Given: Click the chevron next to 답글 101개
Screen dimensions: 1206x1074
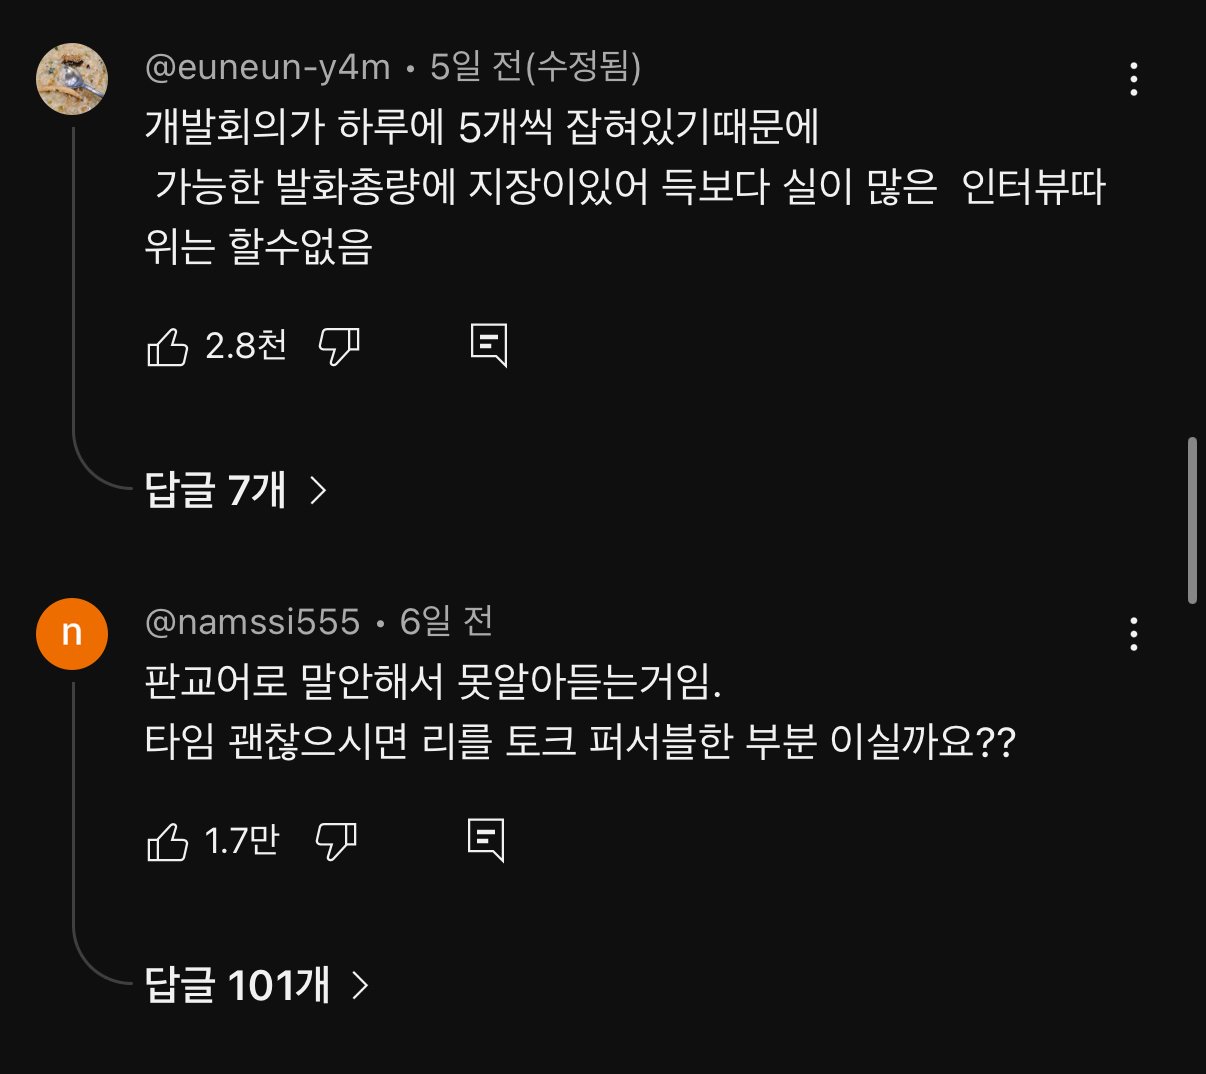Looking at the screenshot, I should point(360,986).
